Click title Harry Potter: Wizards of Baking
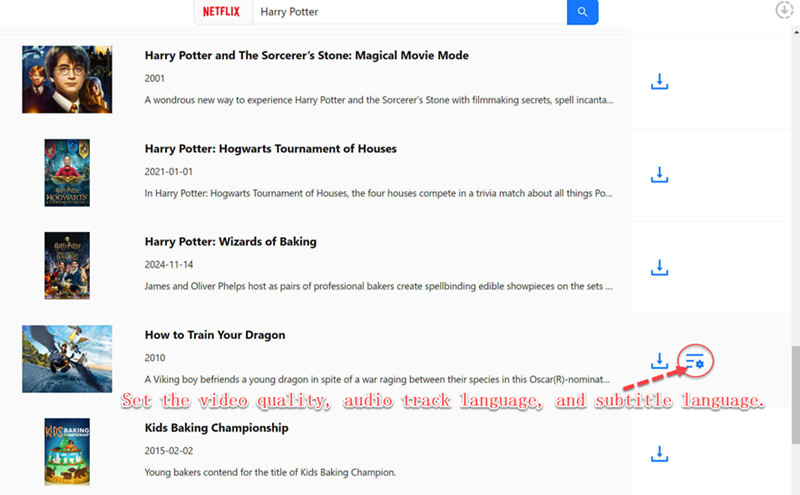 (x=230, y=242)
